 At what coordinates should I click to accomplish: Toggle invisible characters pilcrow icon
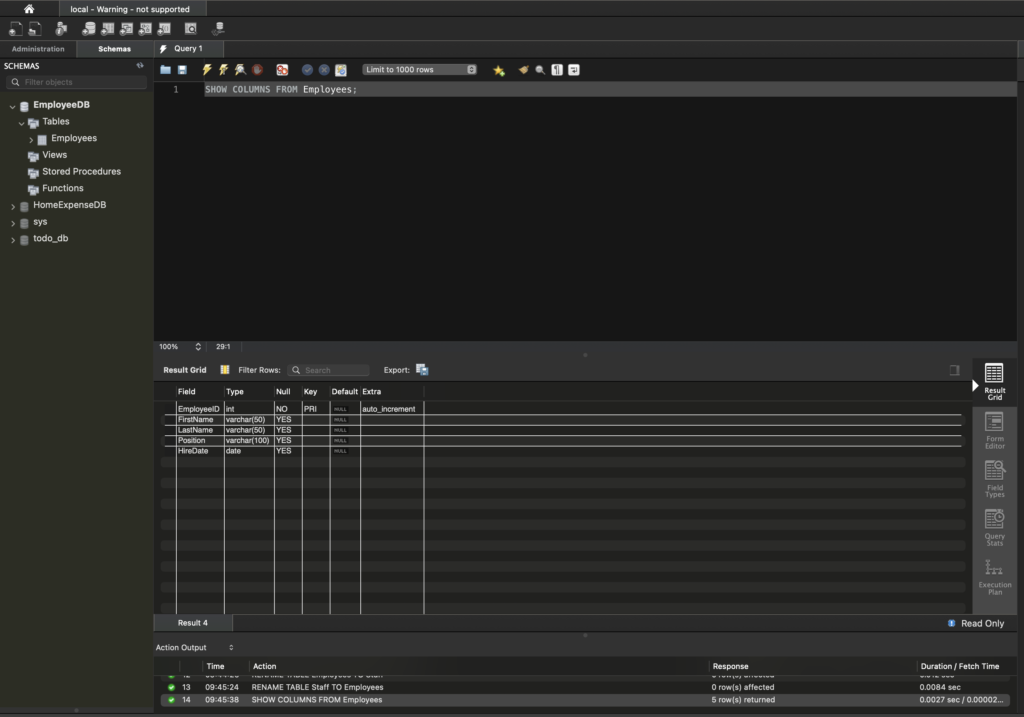(x=557, y=70)
